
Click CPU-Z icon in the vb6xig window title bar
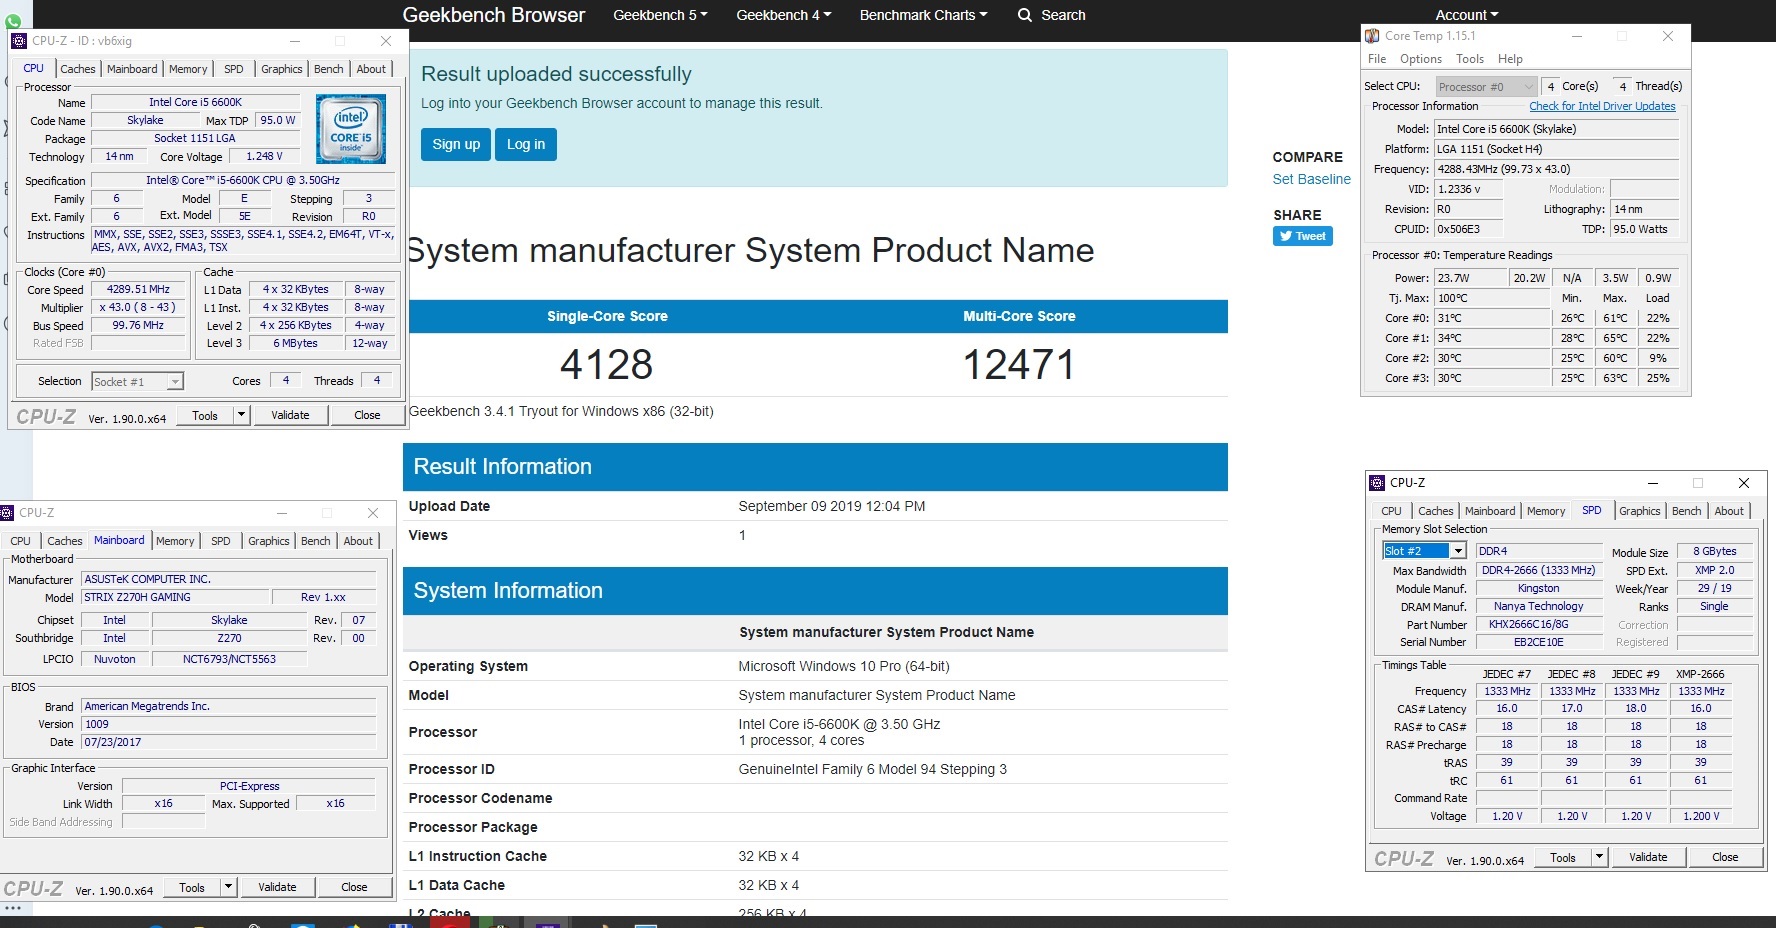pos(18,41)
